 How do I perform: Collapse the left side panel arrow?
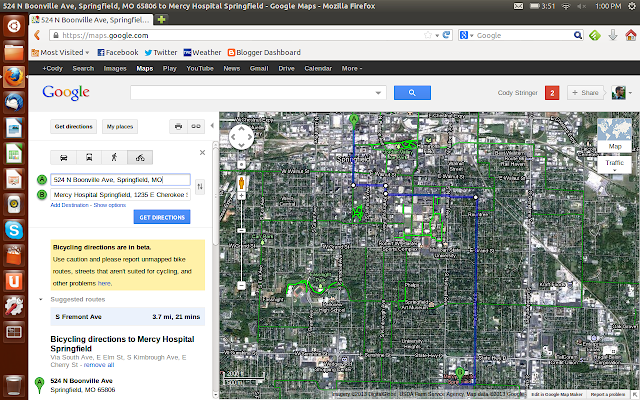(x=212, y=126)
